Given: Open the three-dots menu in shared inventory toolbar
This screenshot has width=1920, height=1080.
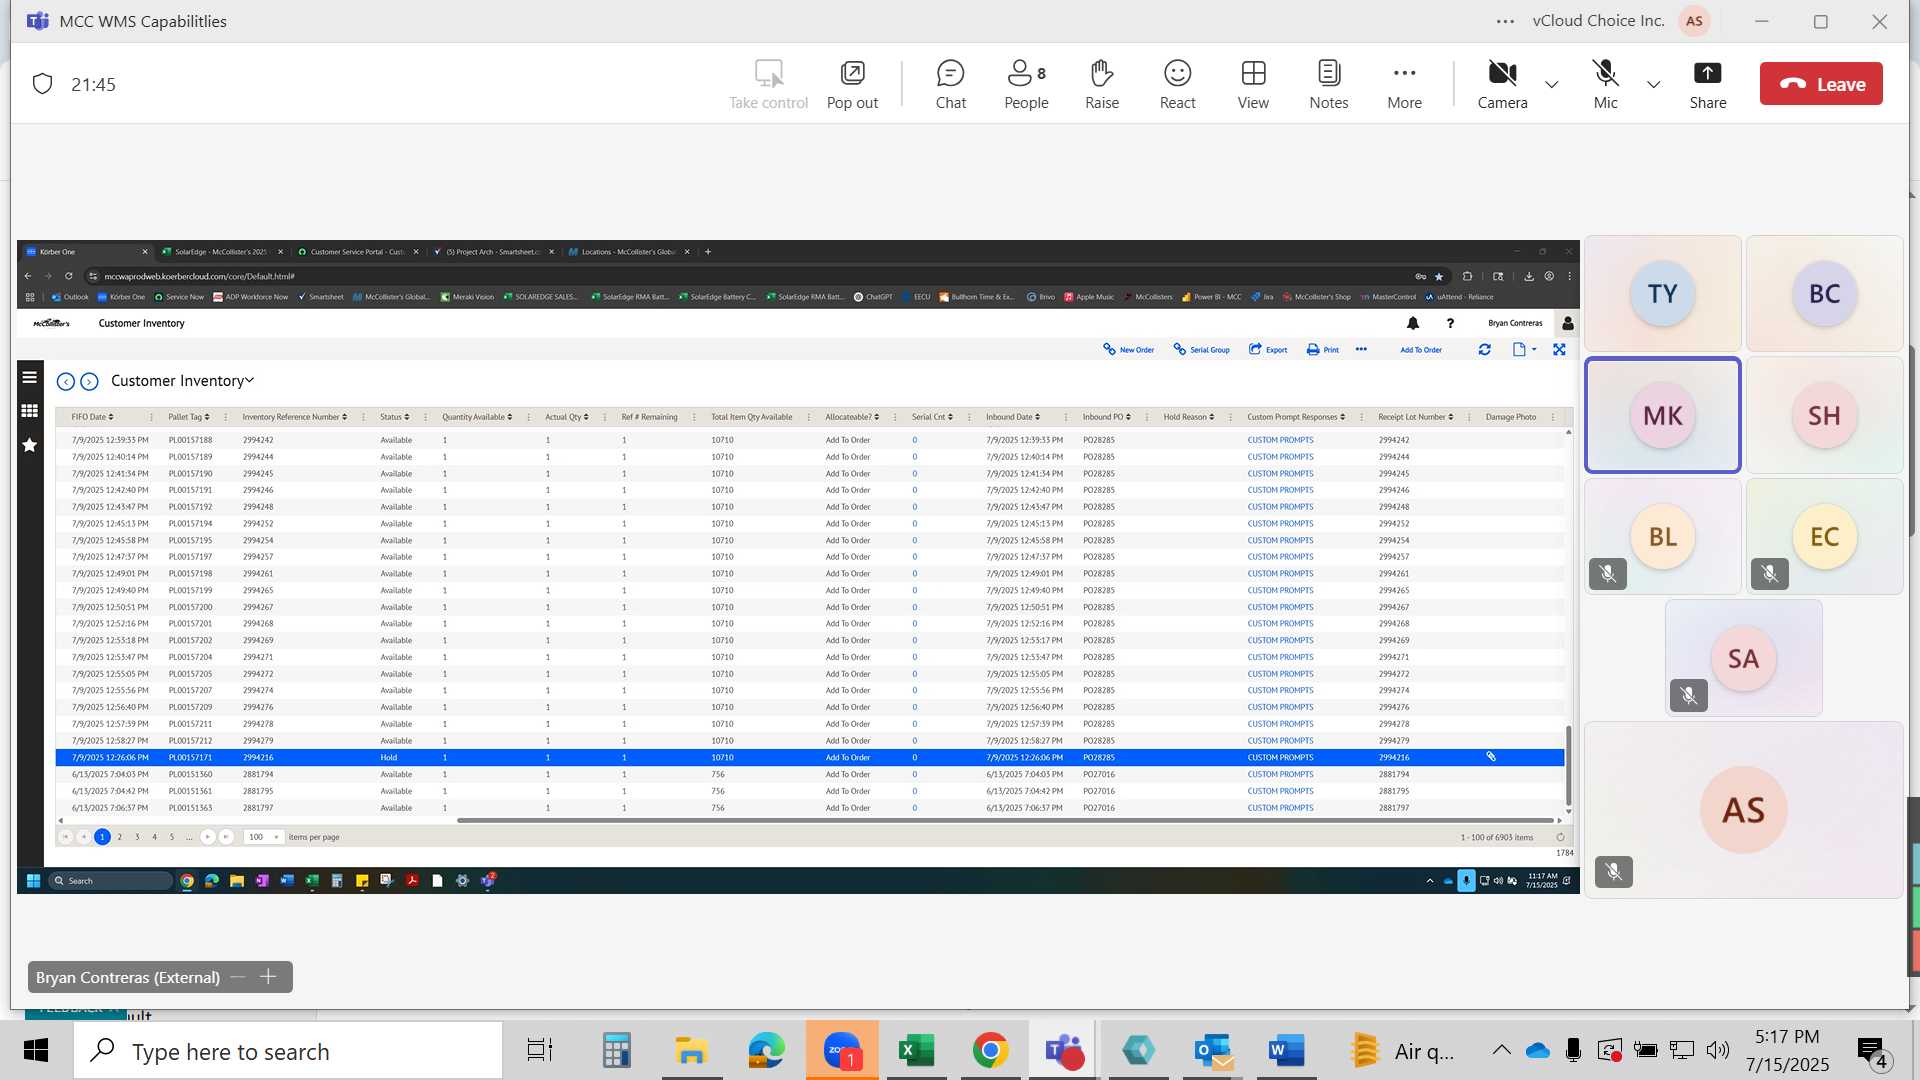Looking at the screenshot, I should [x=1361, y=349].
